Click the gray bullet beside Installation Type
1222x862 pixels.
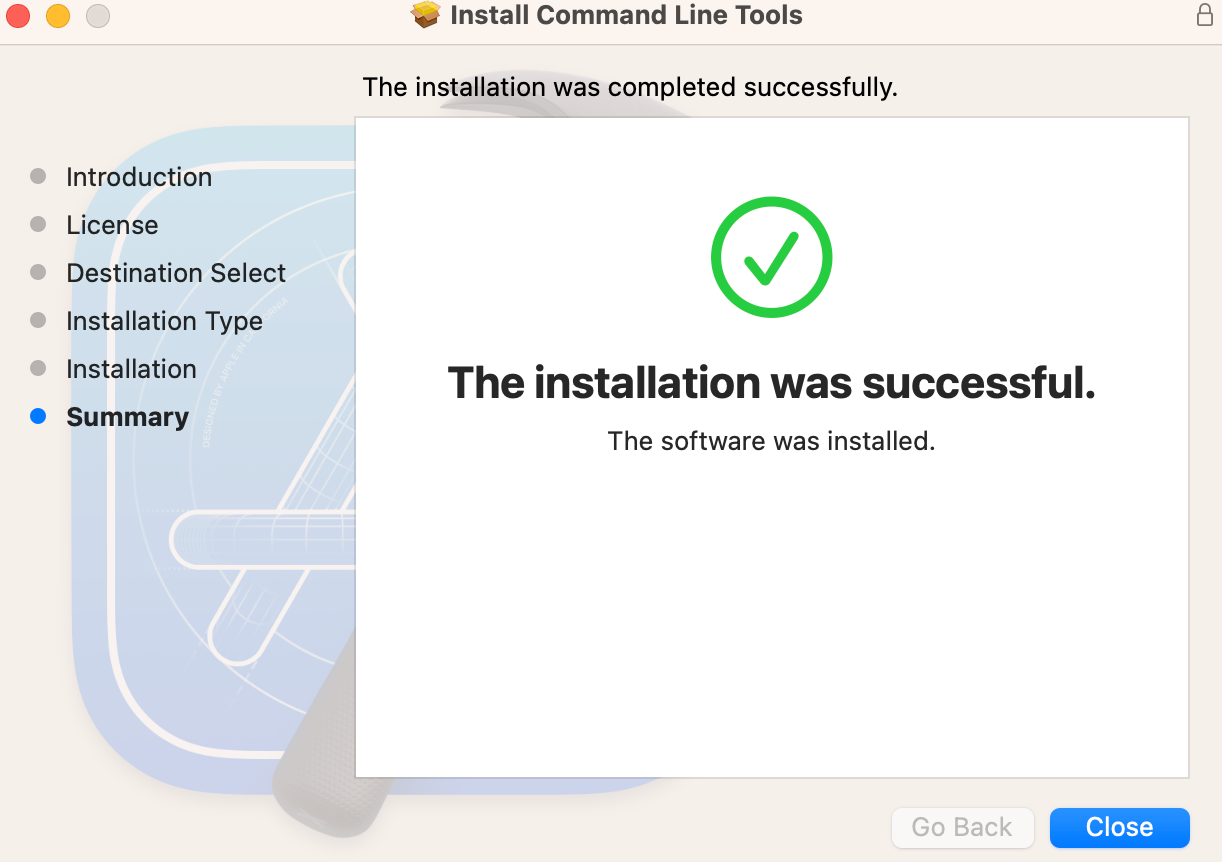pos(38,321)
